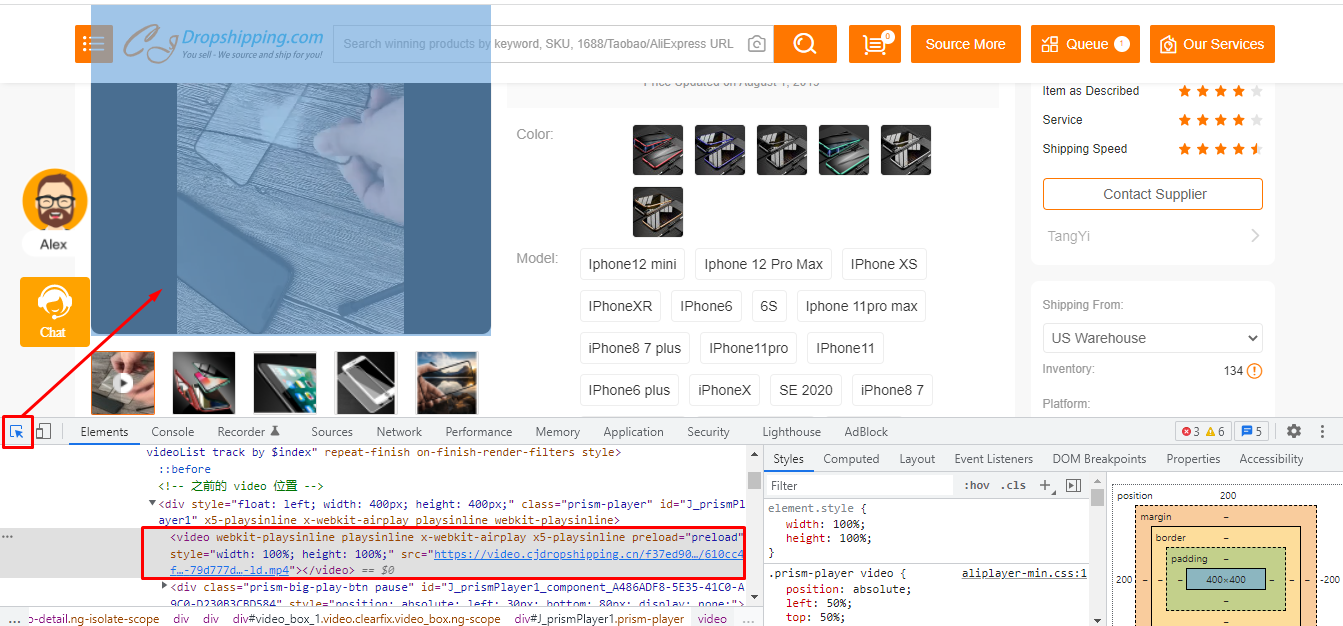The image size is (1343, 626).
Task: Select model Iphone 11pro max
Action: click(861, 306)
